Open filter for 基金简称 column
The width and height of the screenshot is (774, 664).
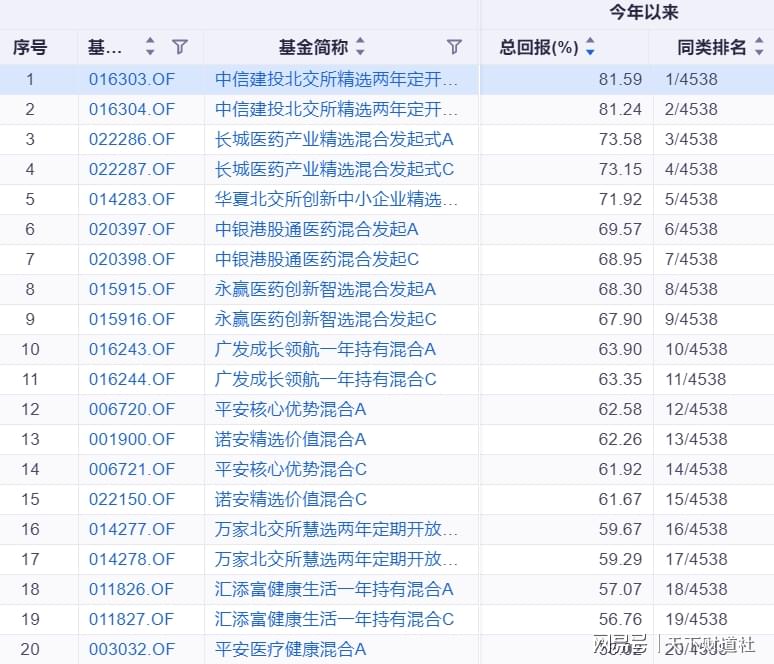[454, 47]
